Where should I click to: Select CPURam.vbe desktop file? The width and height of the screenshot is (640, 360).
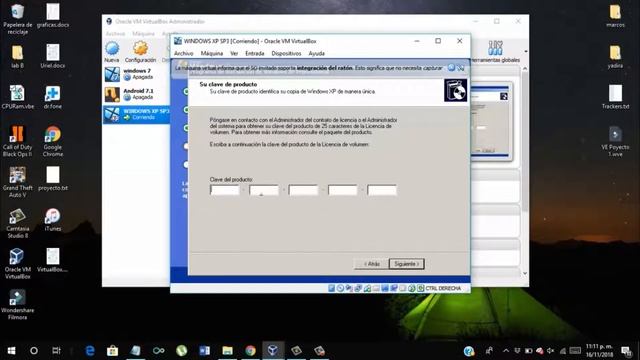[x=18, y=97]
